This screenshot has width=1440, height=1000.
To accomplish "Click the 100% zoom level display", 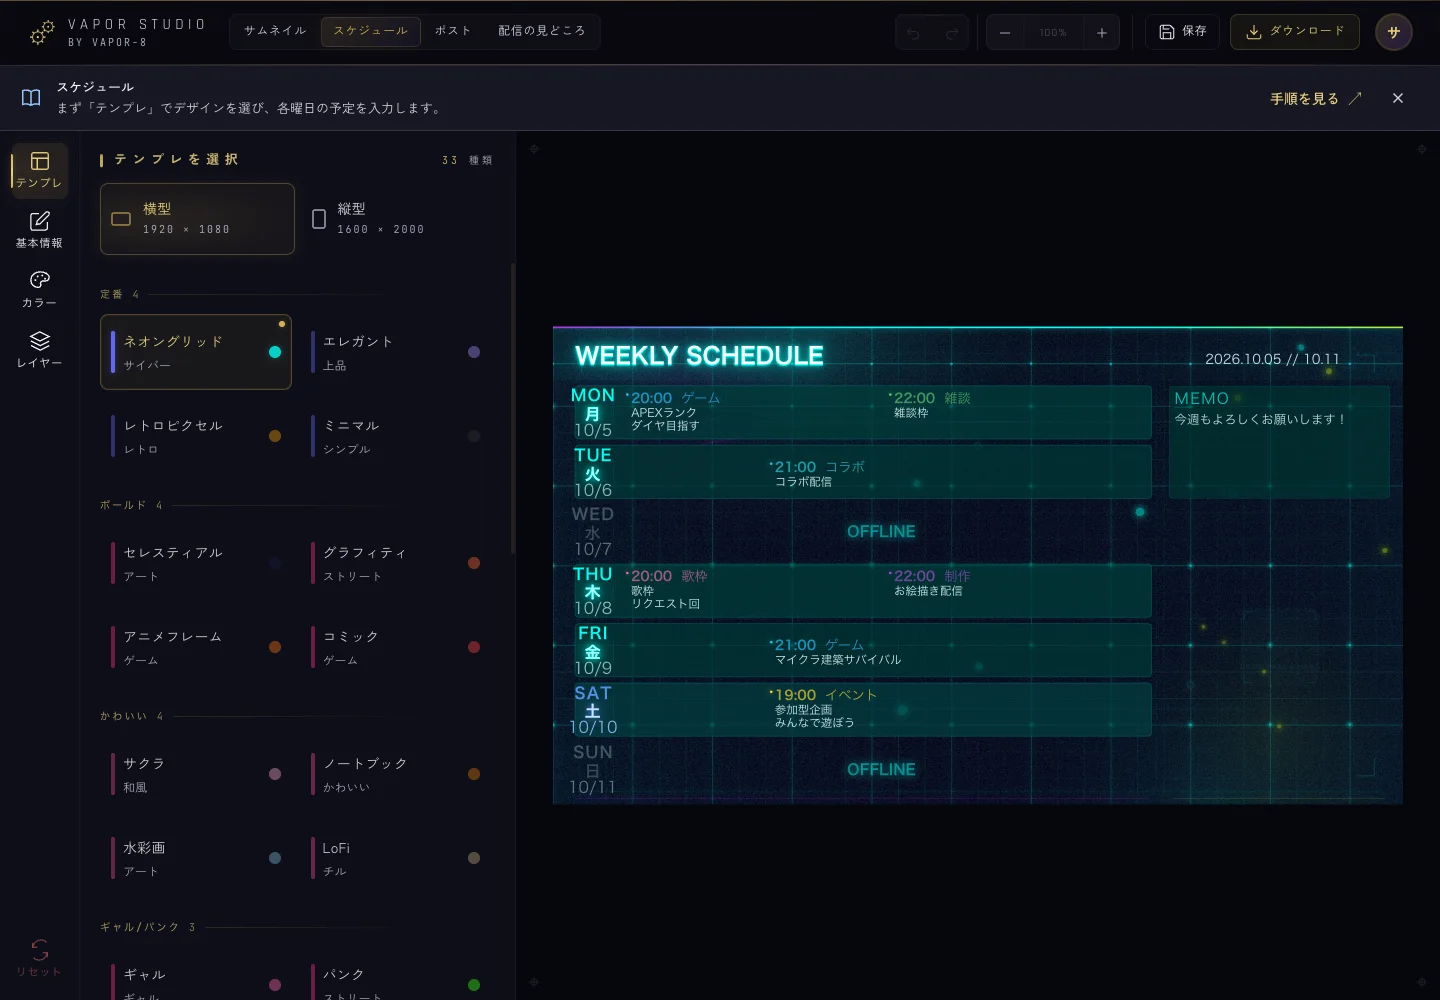I will [x=1053, y=32].
